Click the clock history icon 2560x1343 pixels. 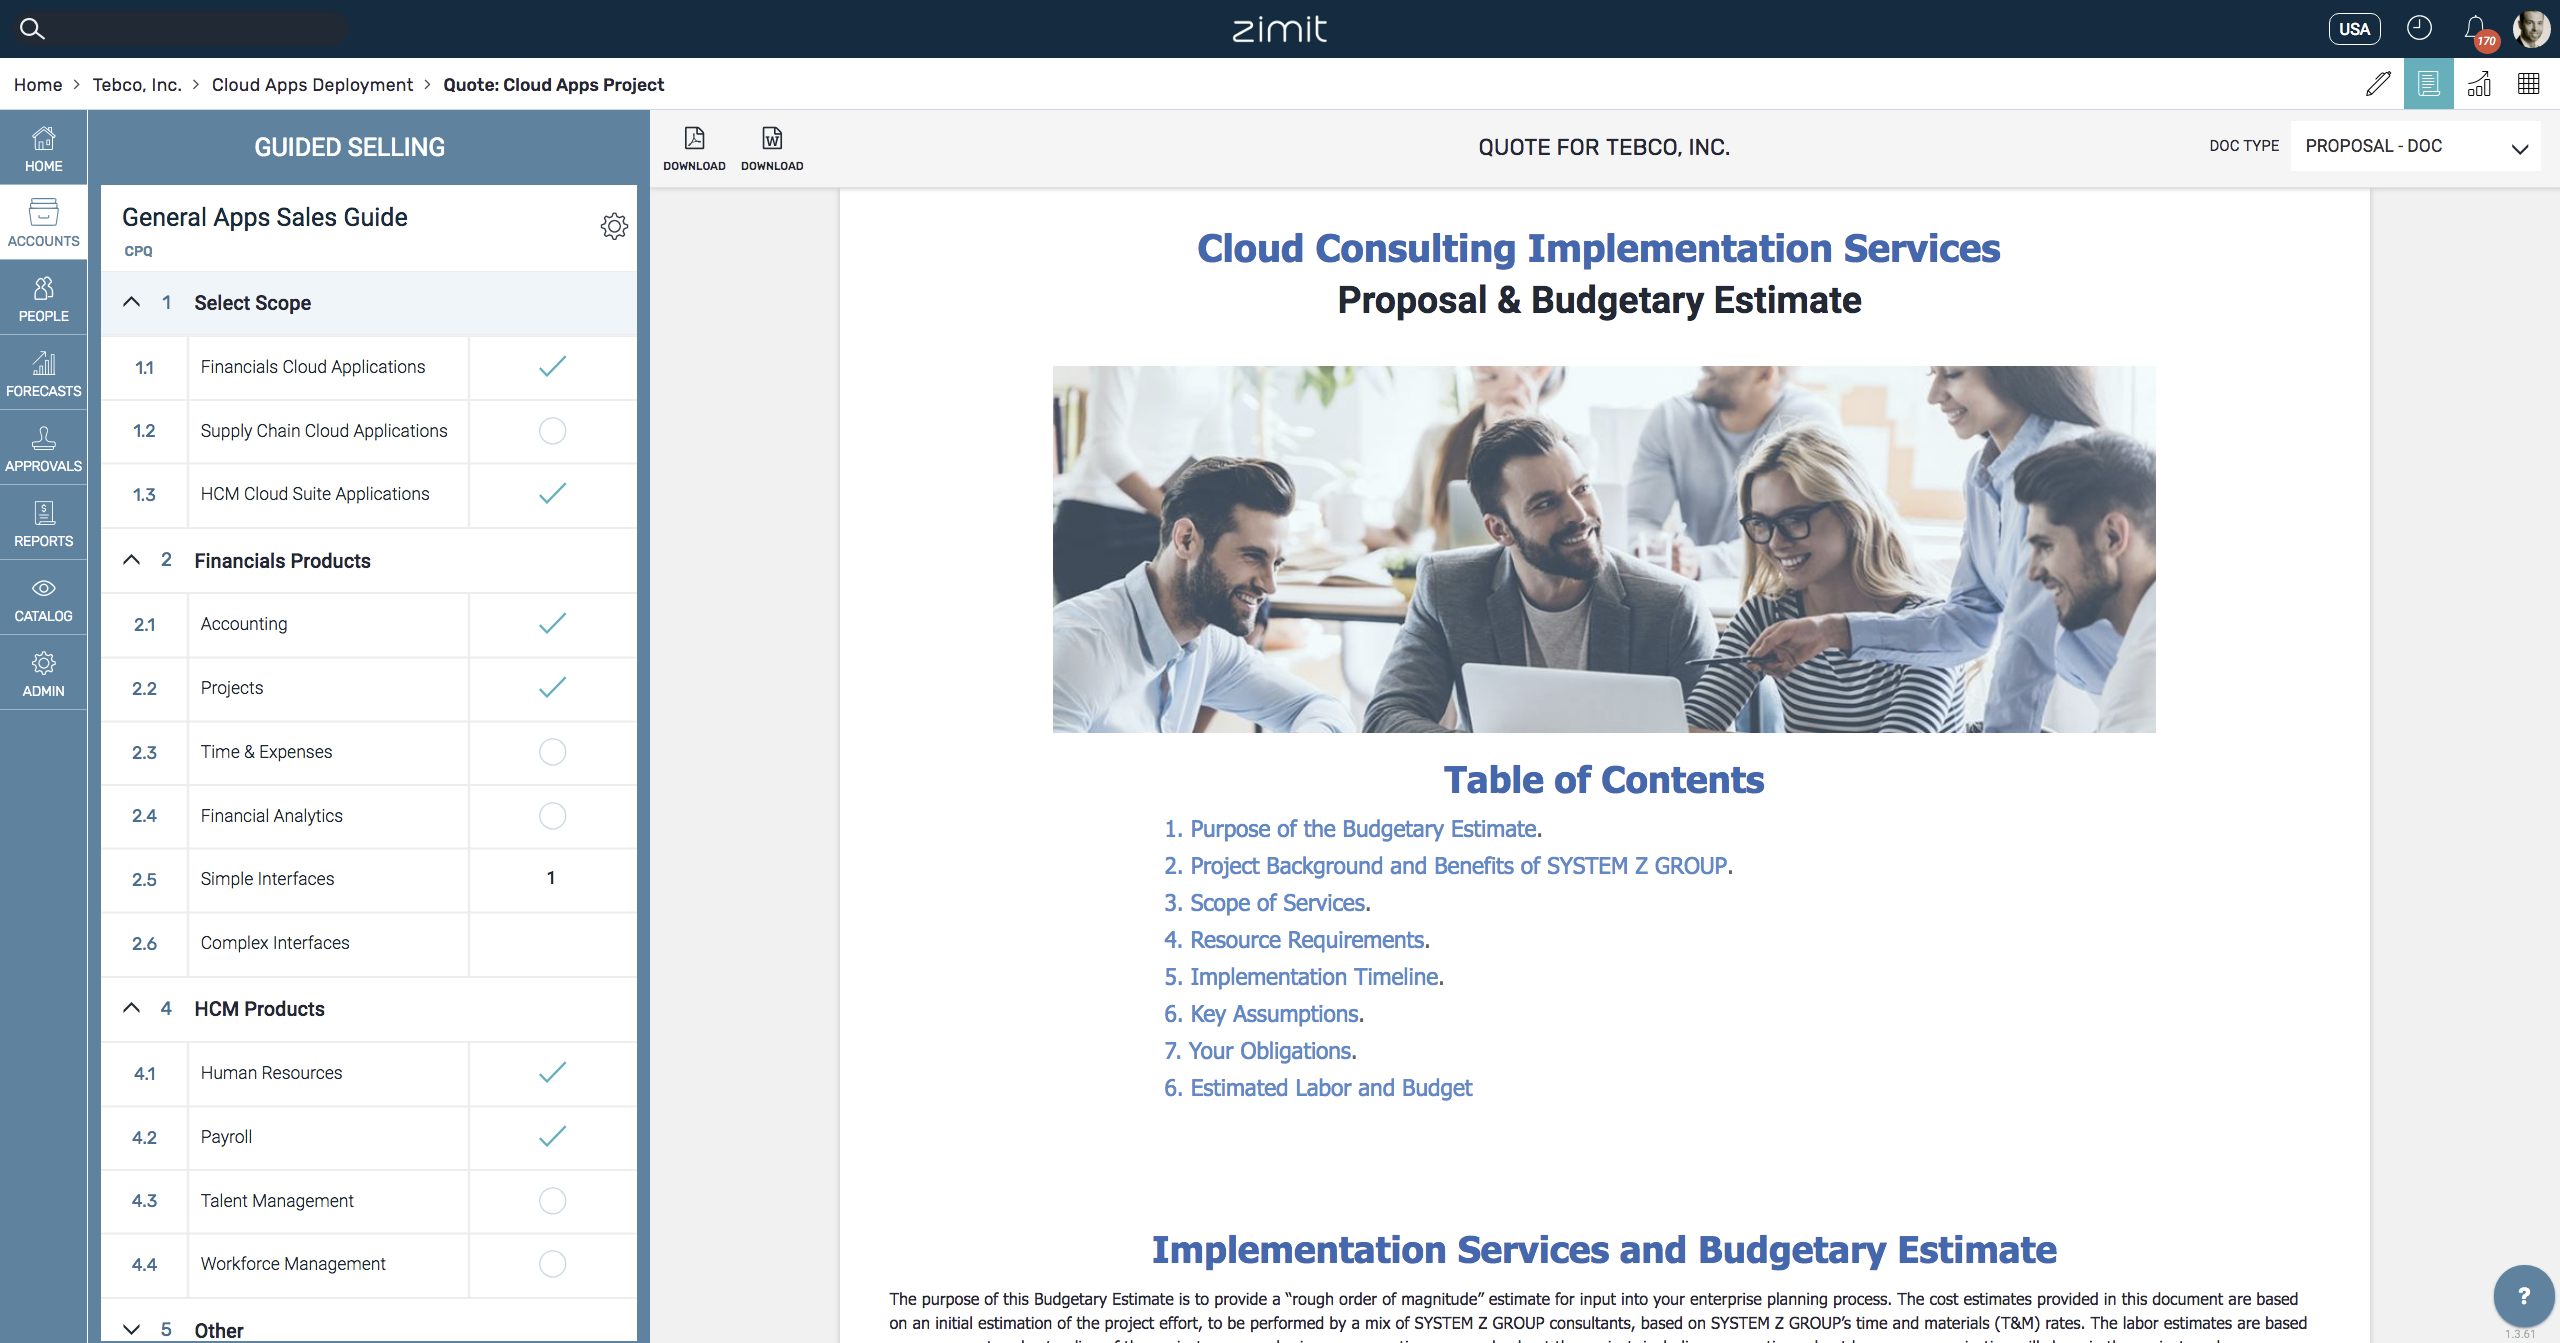pyautogui.click(x=2419, y=28)
